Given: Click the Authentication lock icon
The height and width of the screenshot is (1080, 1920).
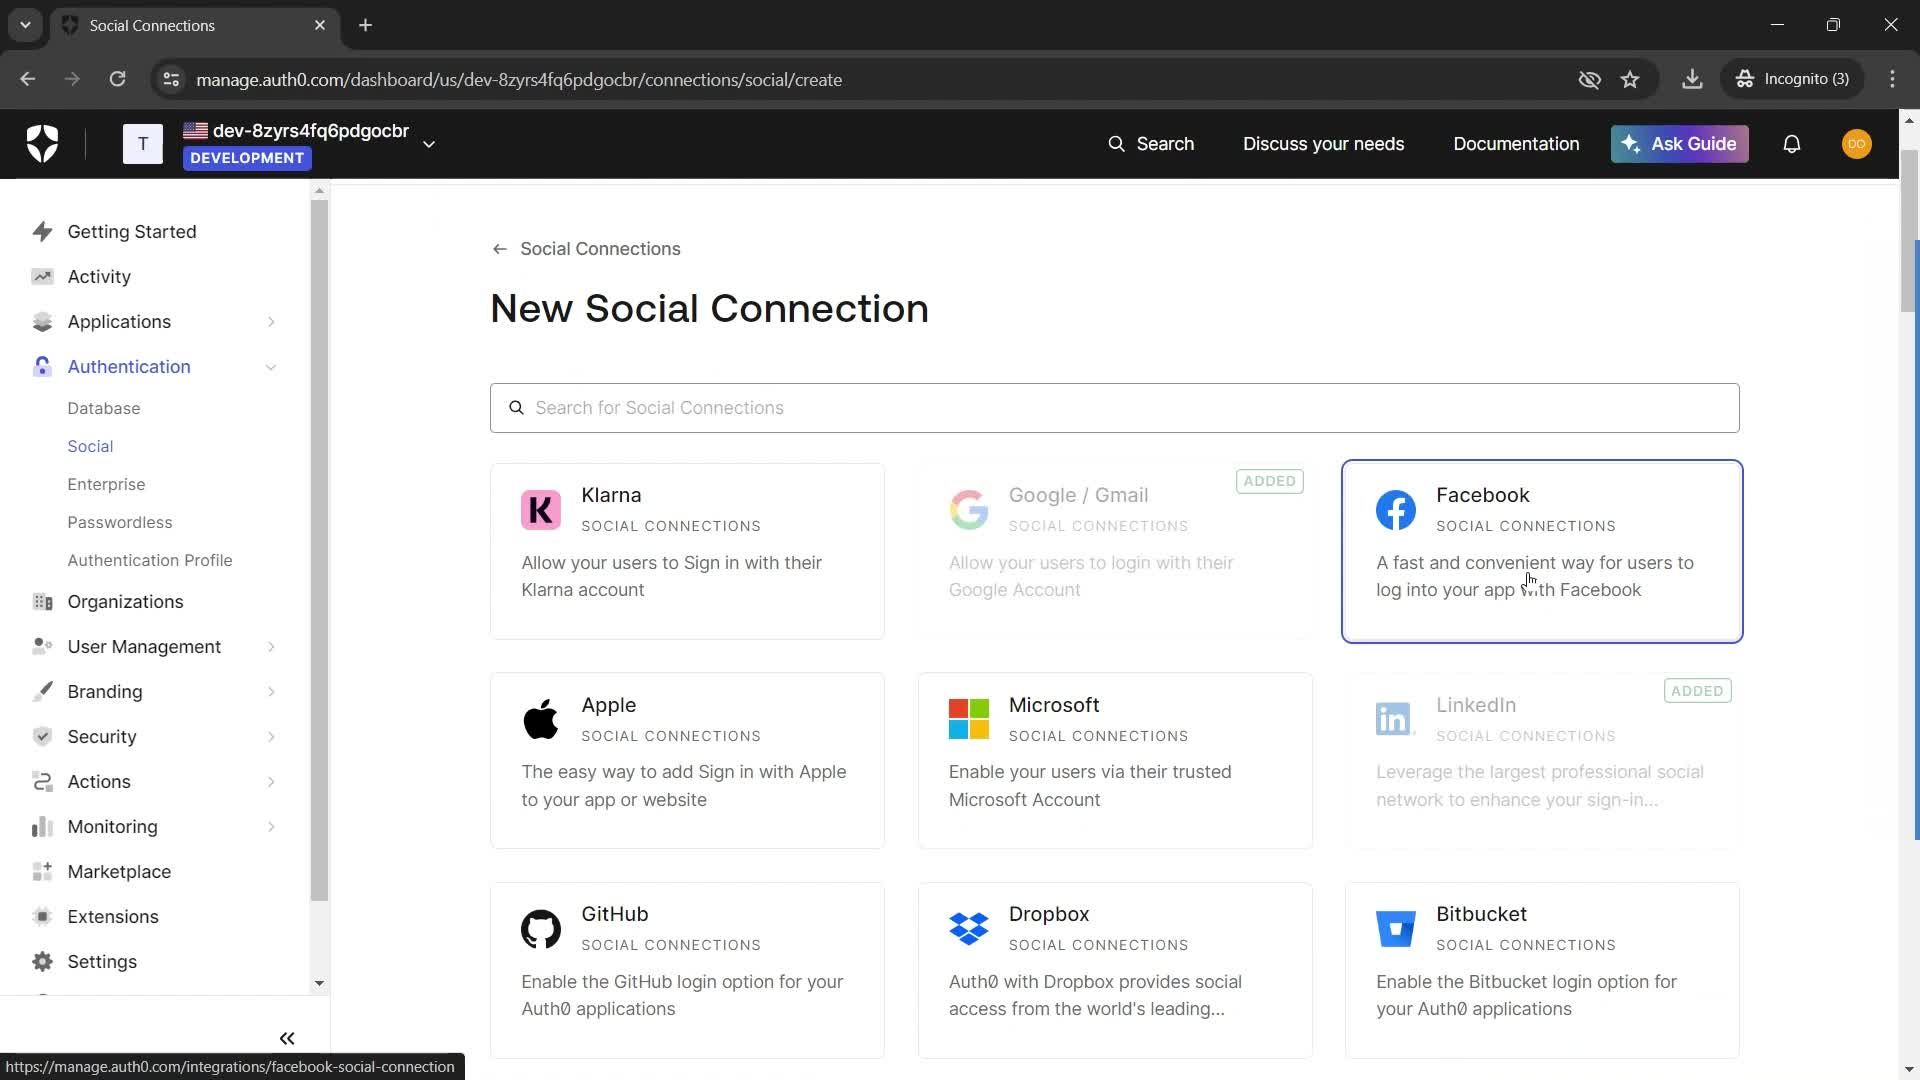Looking at the screenshot, I should pyautogui.click(x=42, y=367).
